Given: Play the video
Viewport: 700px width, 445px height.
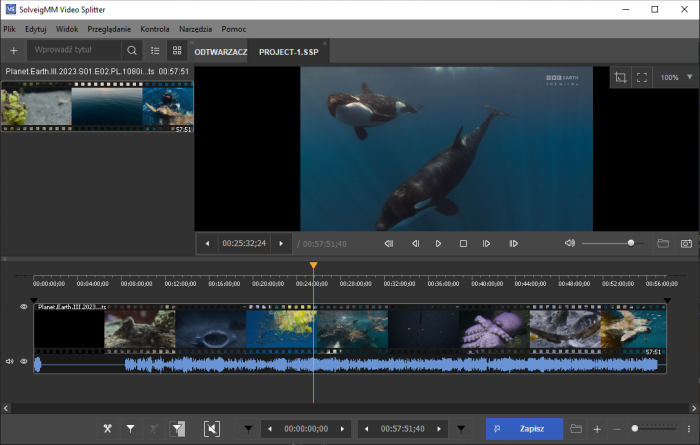Looking at the screenshot, I should [x=438, y=244].
